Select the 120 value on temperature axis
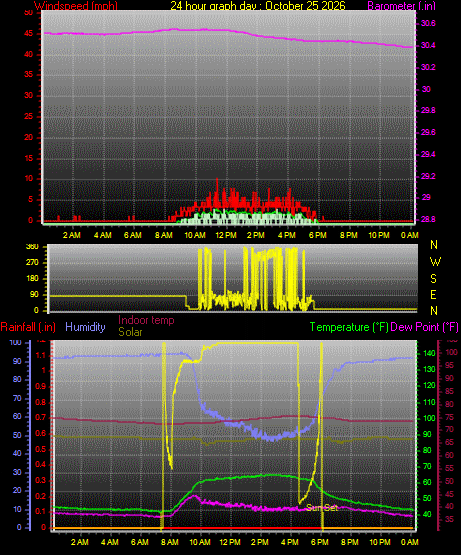Viewport: 461px width, 555px height. [429, 385]
